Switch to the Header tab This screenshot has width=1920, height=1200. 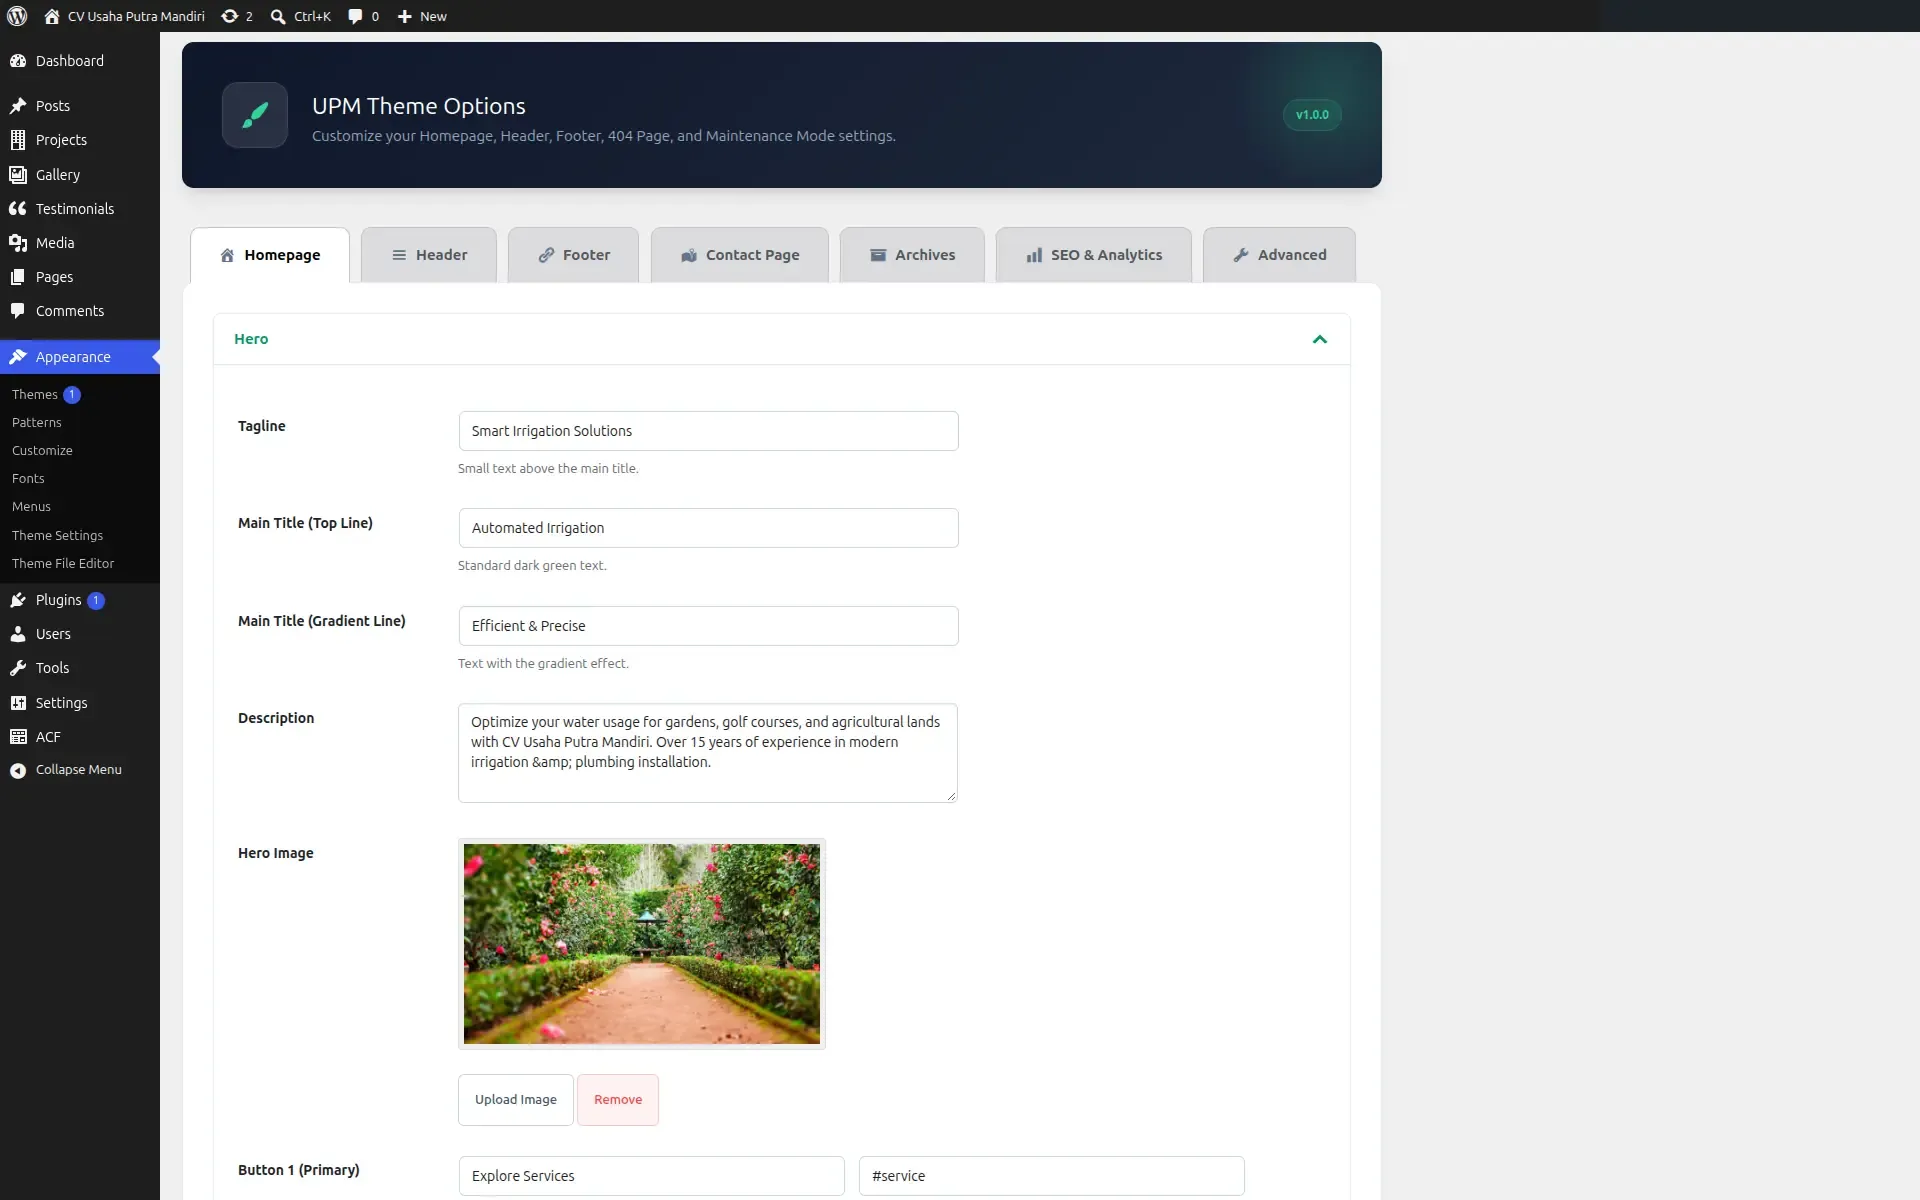coord(429,255)
